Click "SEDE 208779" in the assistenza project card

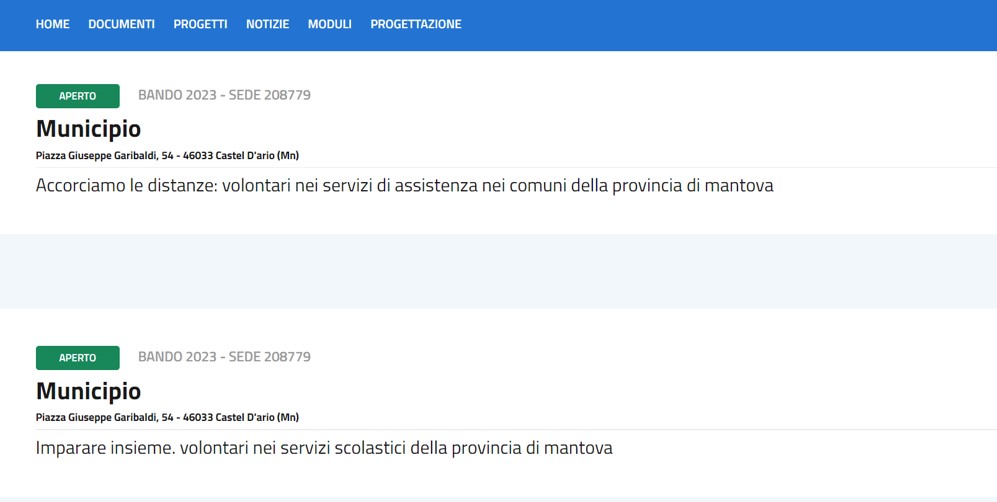pos(270,96)
